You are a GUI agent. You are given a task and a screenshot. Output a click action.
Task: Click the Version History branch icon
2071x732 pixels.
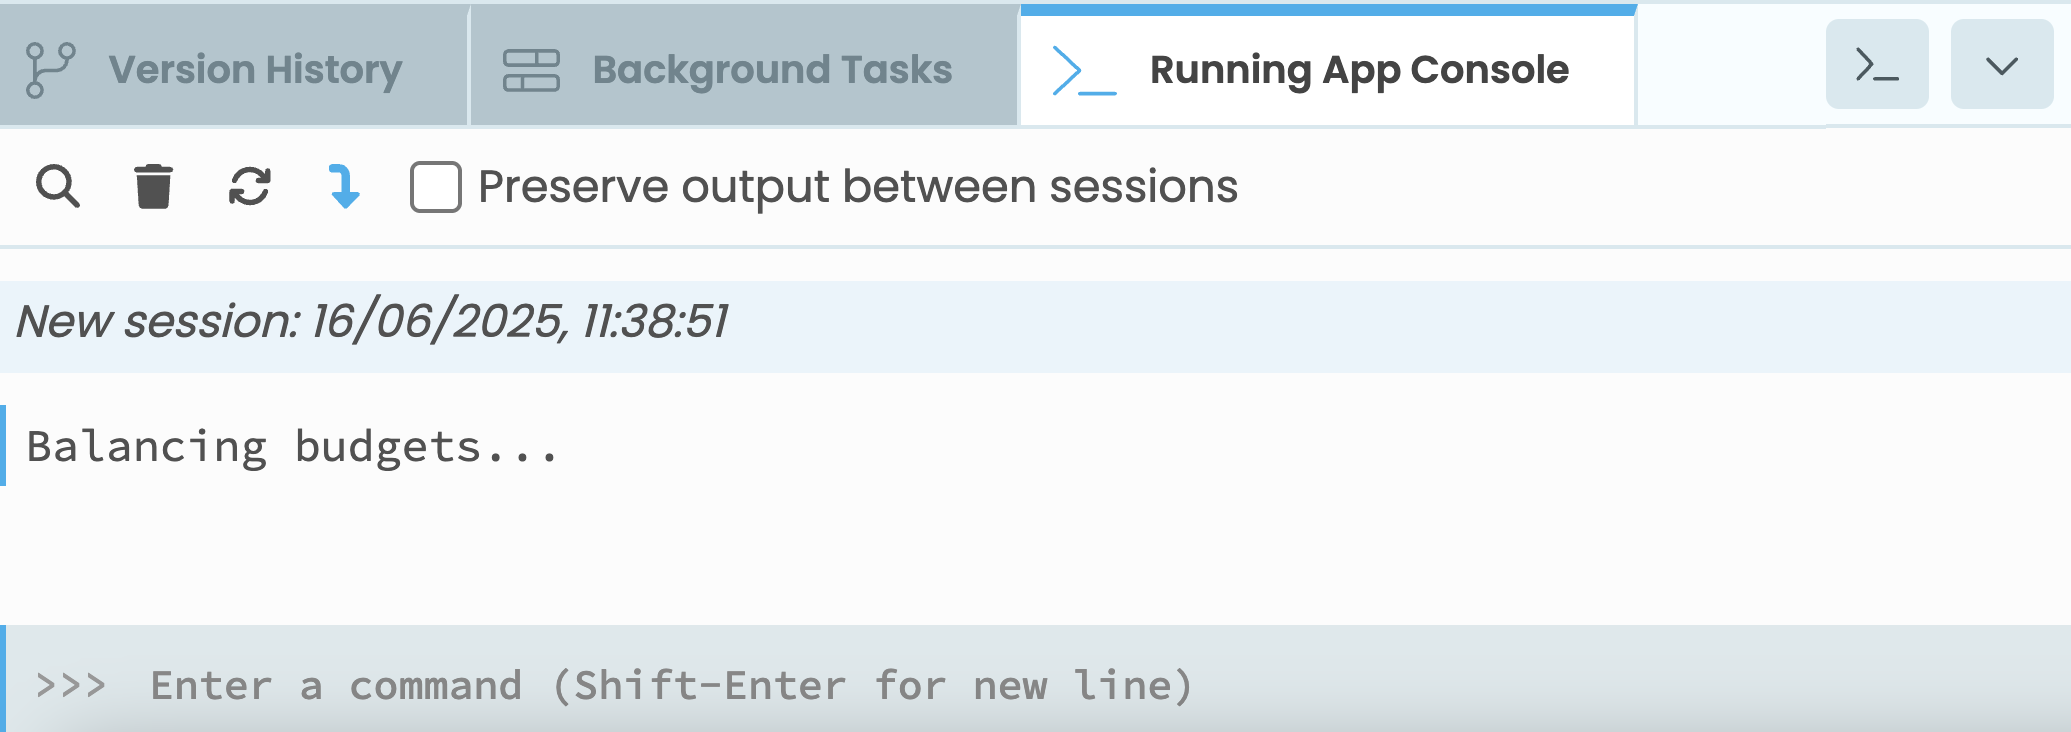pyautogui.click(x=50, y=67)
